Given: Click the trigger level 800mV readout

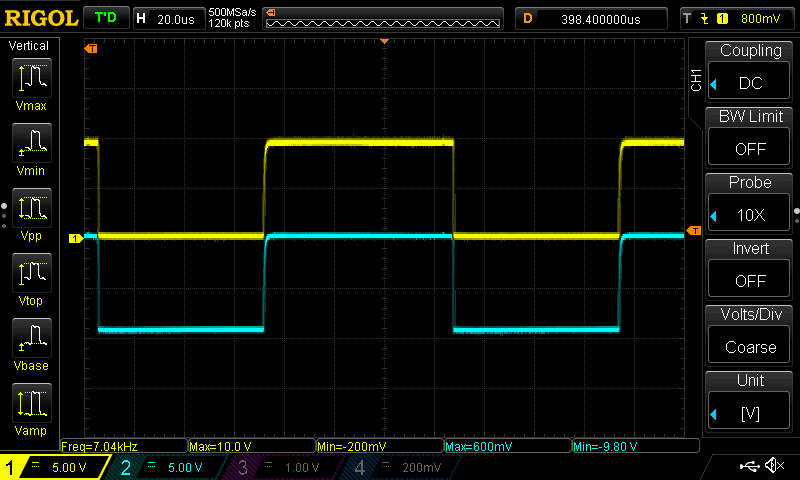Looking at the screenshot, I should pyautogui.click(x=760, y=19).
